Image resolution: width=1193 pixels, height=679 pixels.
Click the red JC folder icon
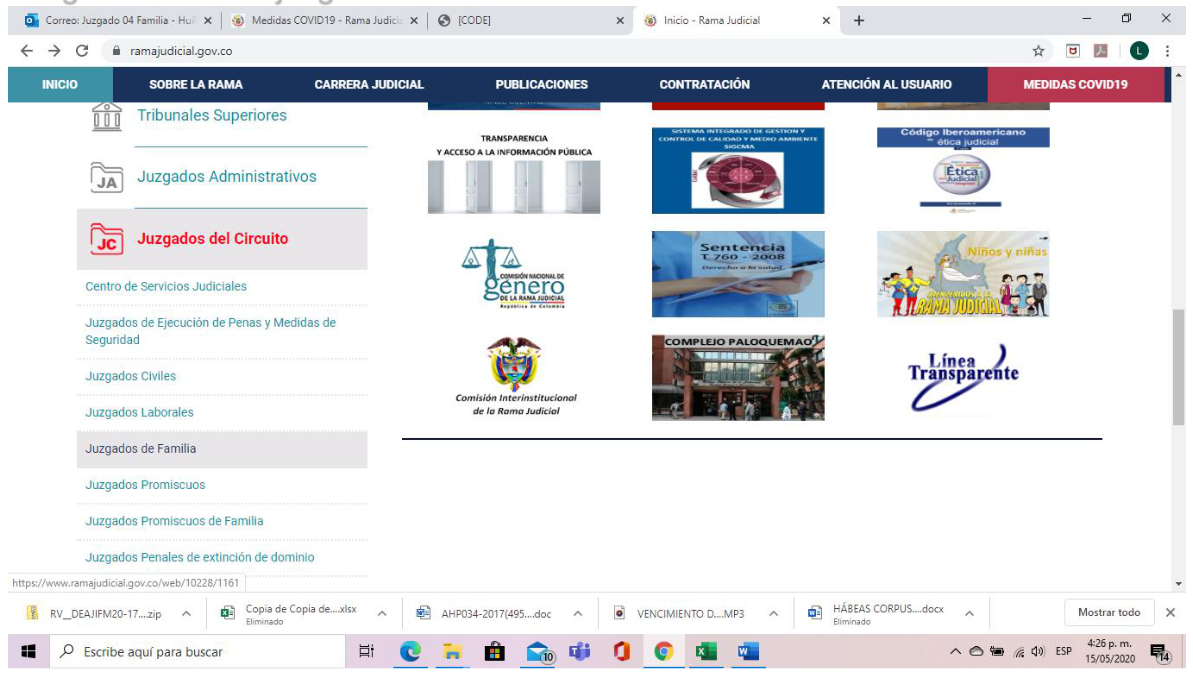[107, 239]
